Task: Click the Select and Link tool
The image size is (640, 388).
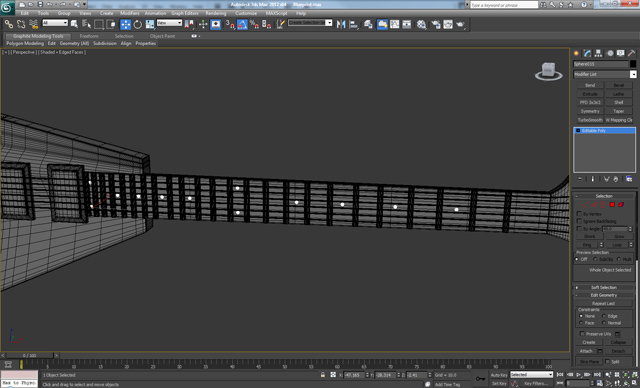Action: tap(9, 24)
